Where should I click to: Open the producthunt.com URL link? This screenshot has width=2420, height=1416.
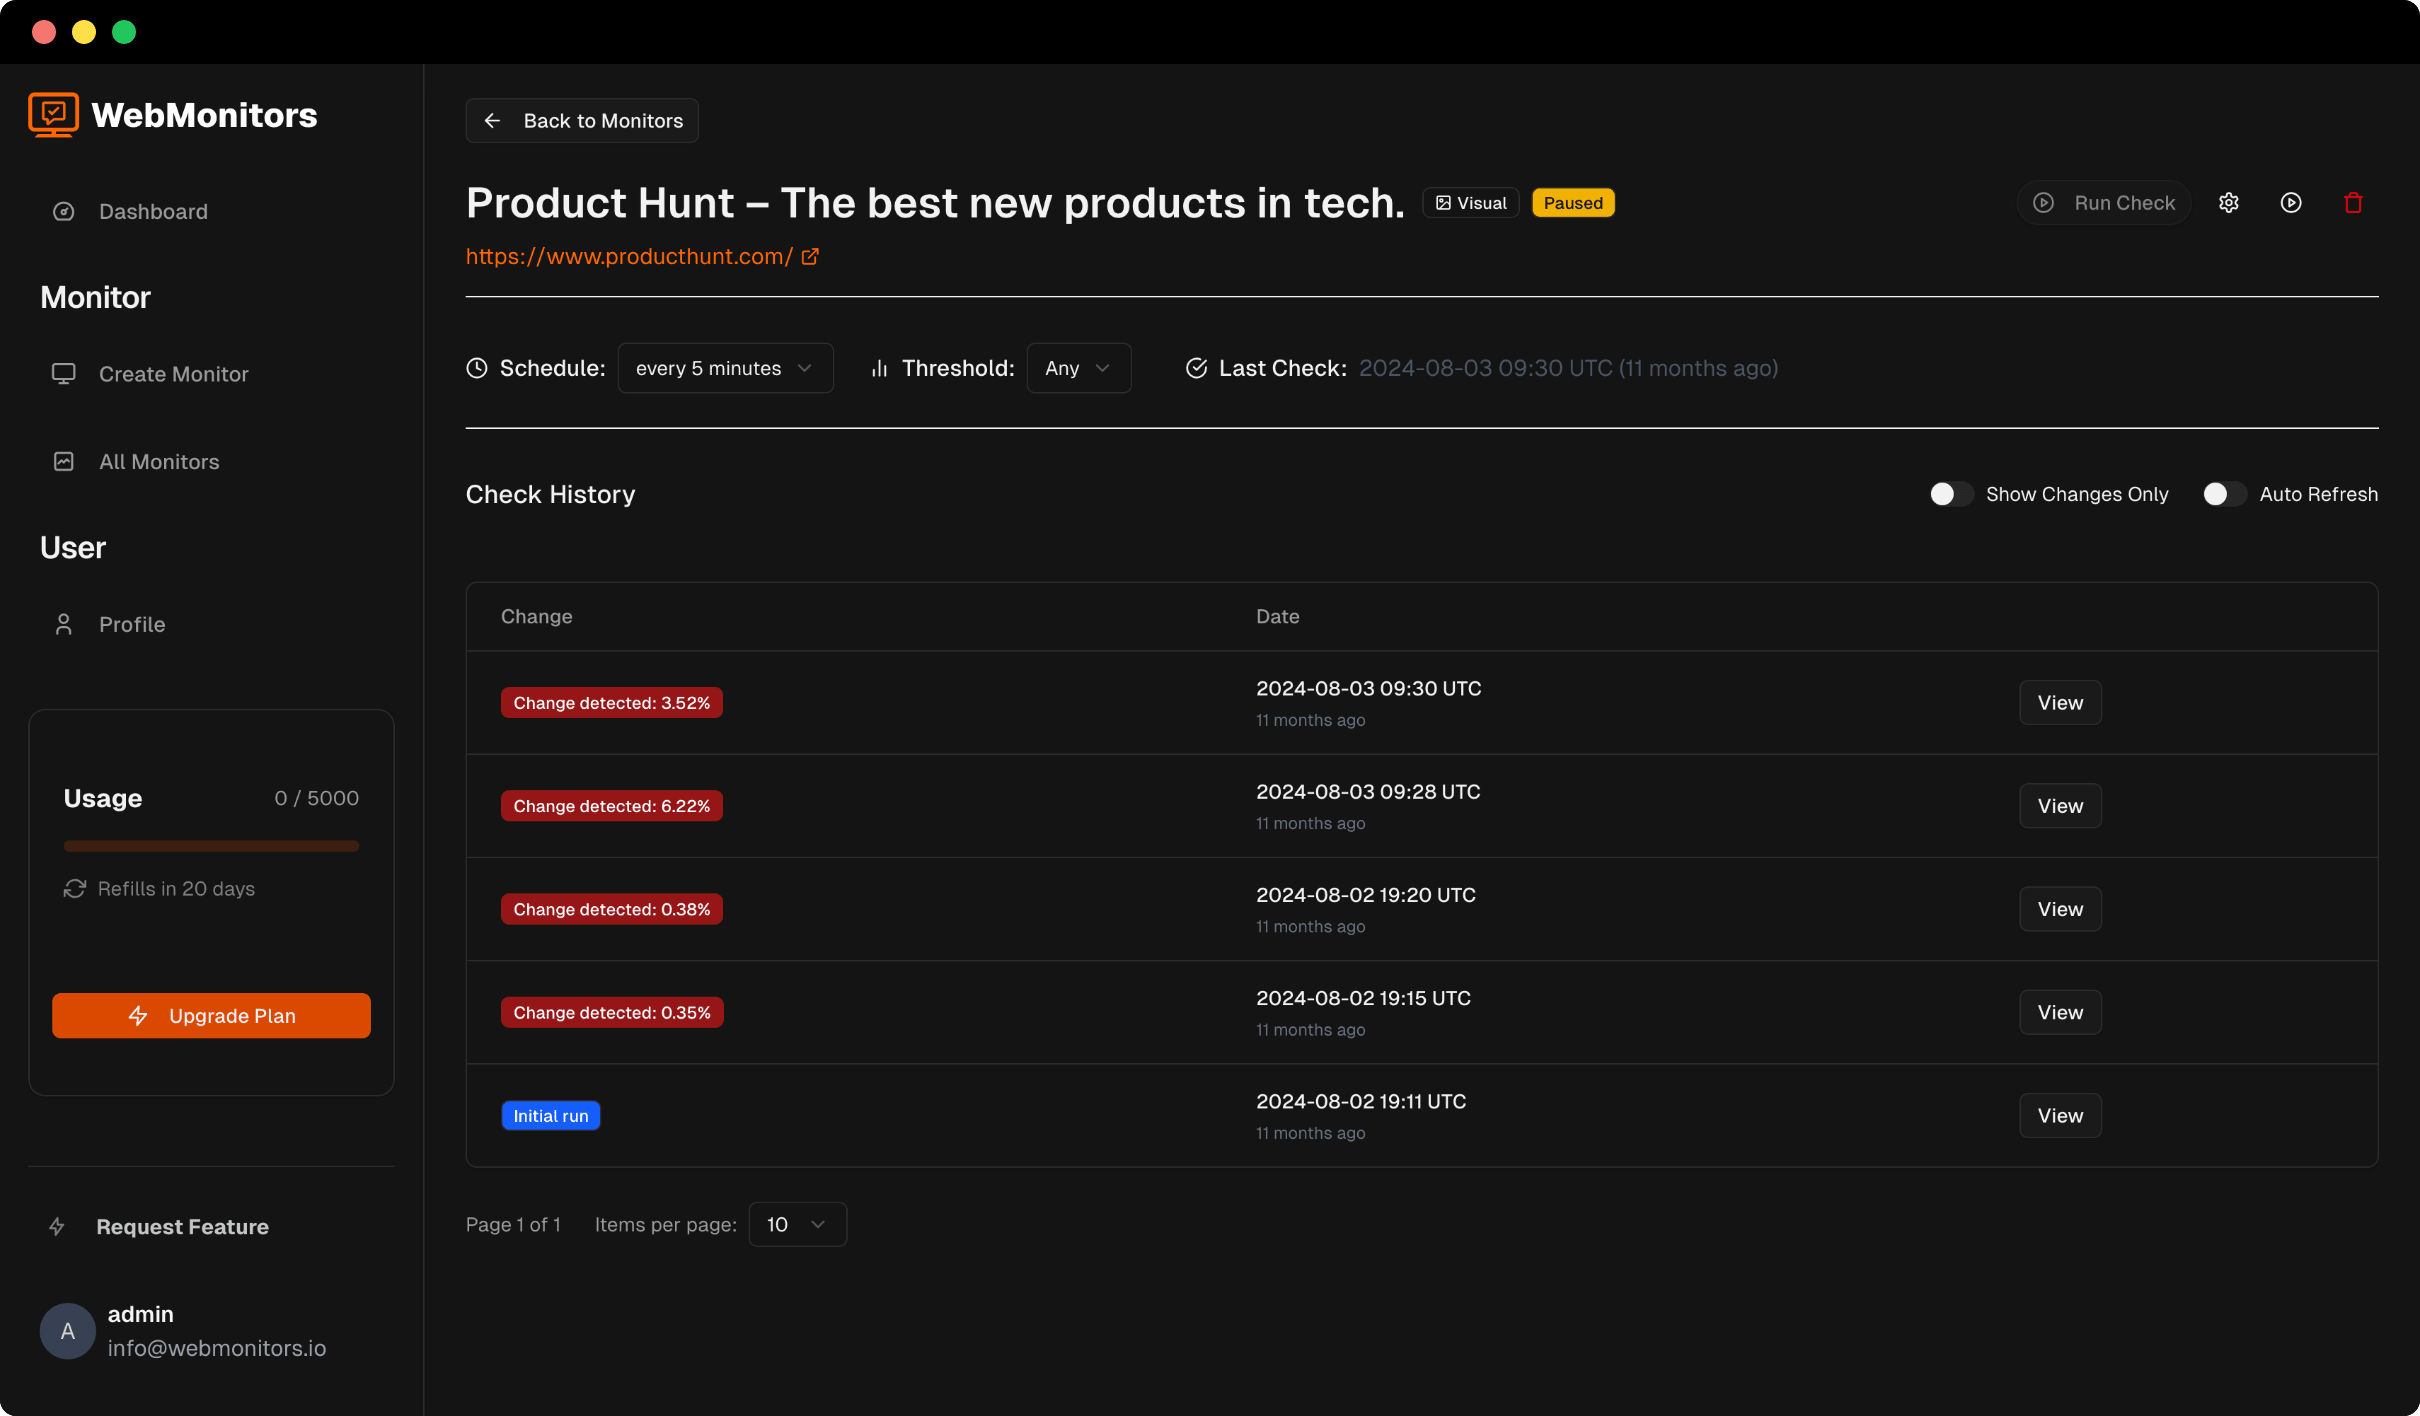coord(629,256)
